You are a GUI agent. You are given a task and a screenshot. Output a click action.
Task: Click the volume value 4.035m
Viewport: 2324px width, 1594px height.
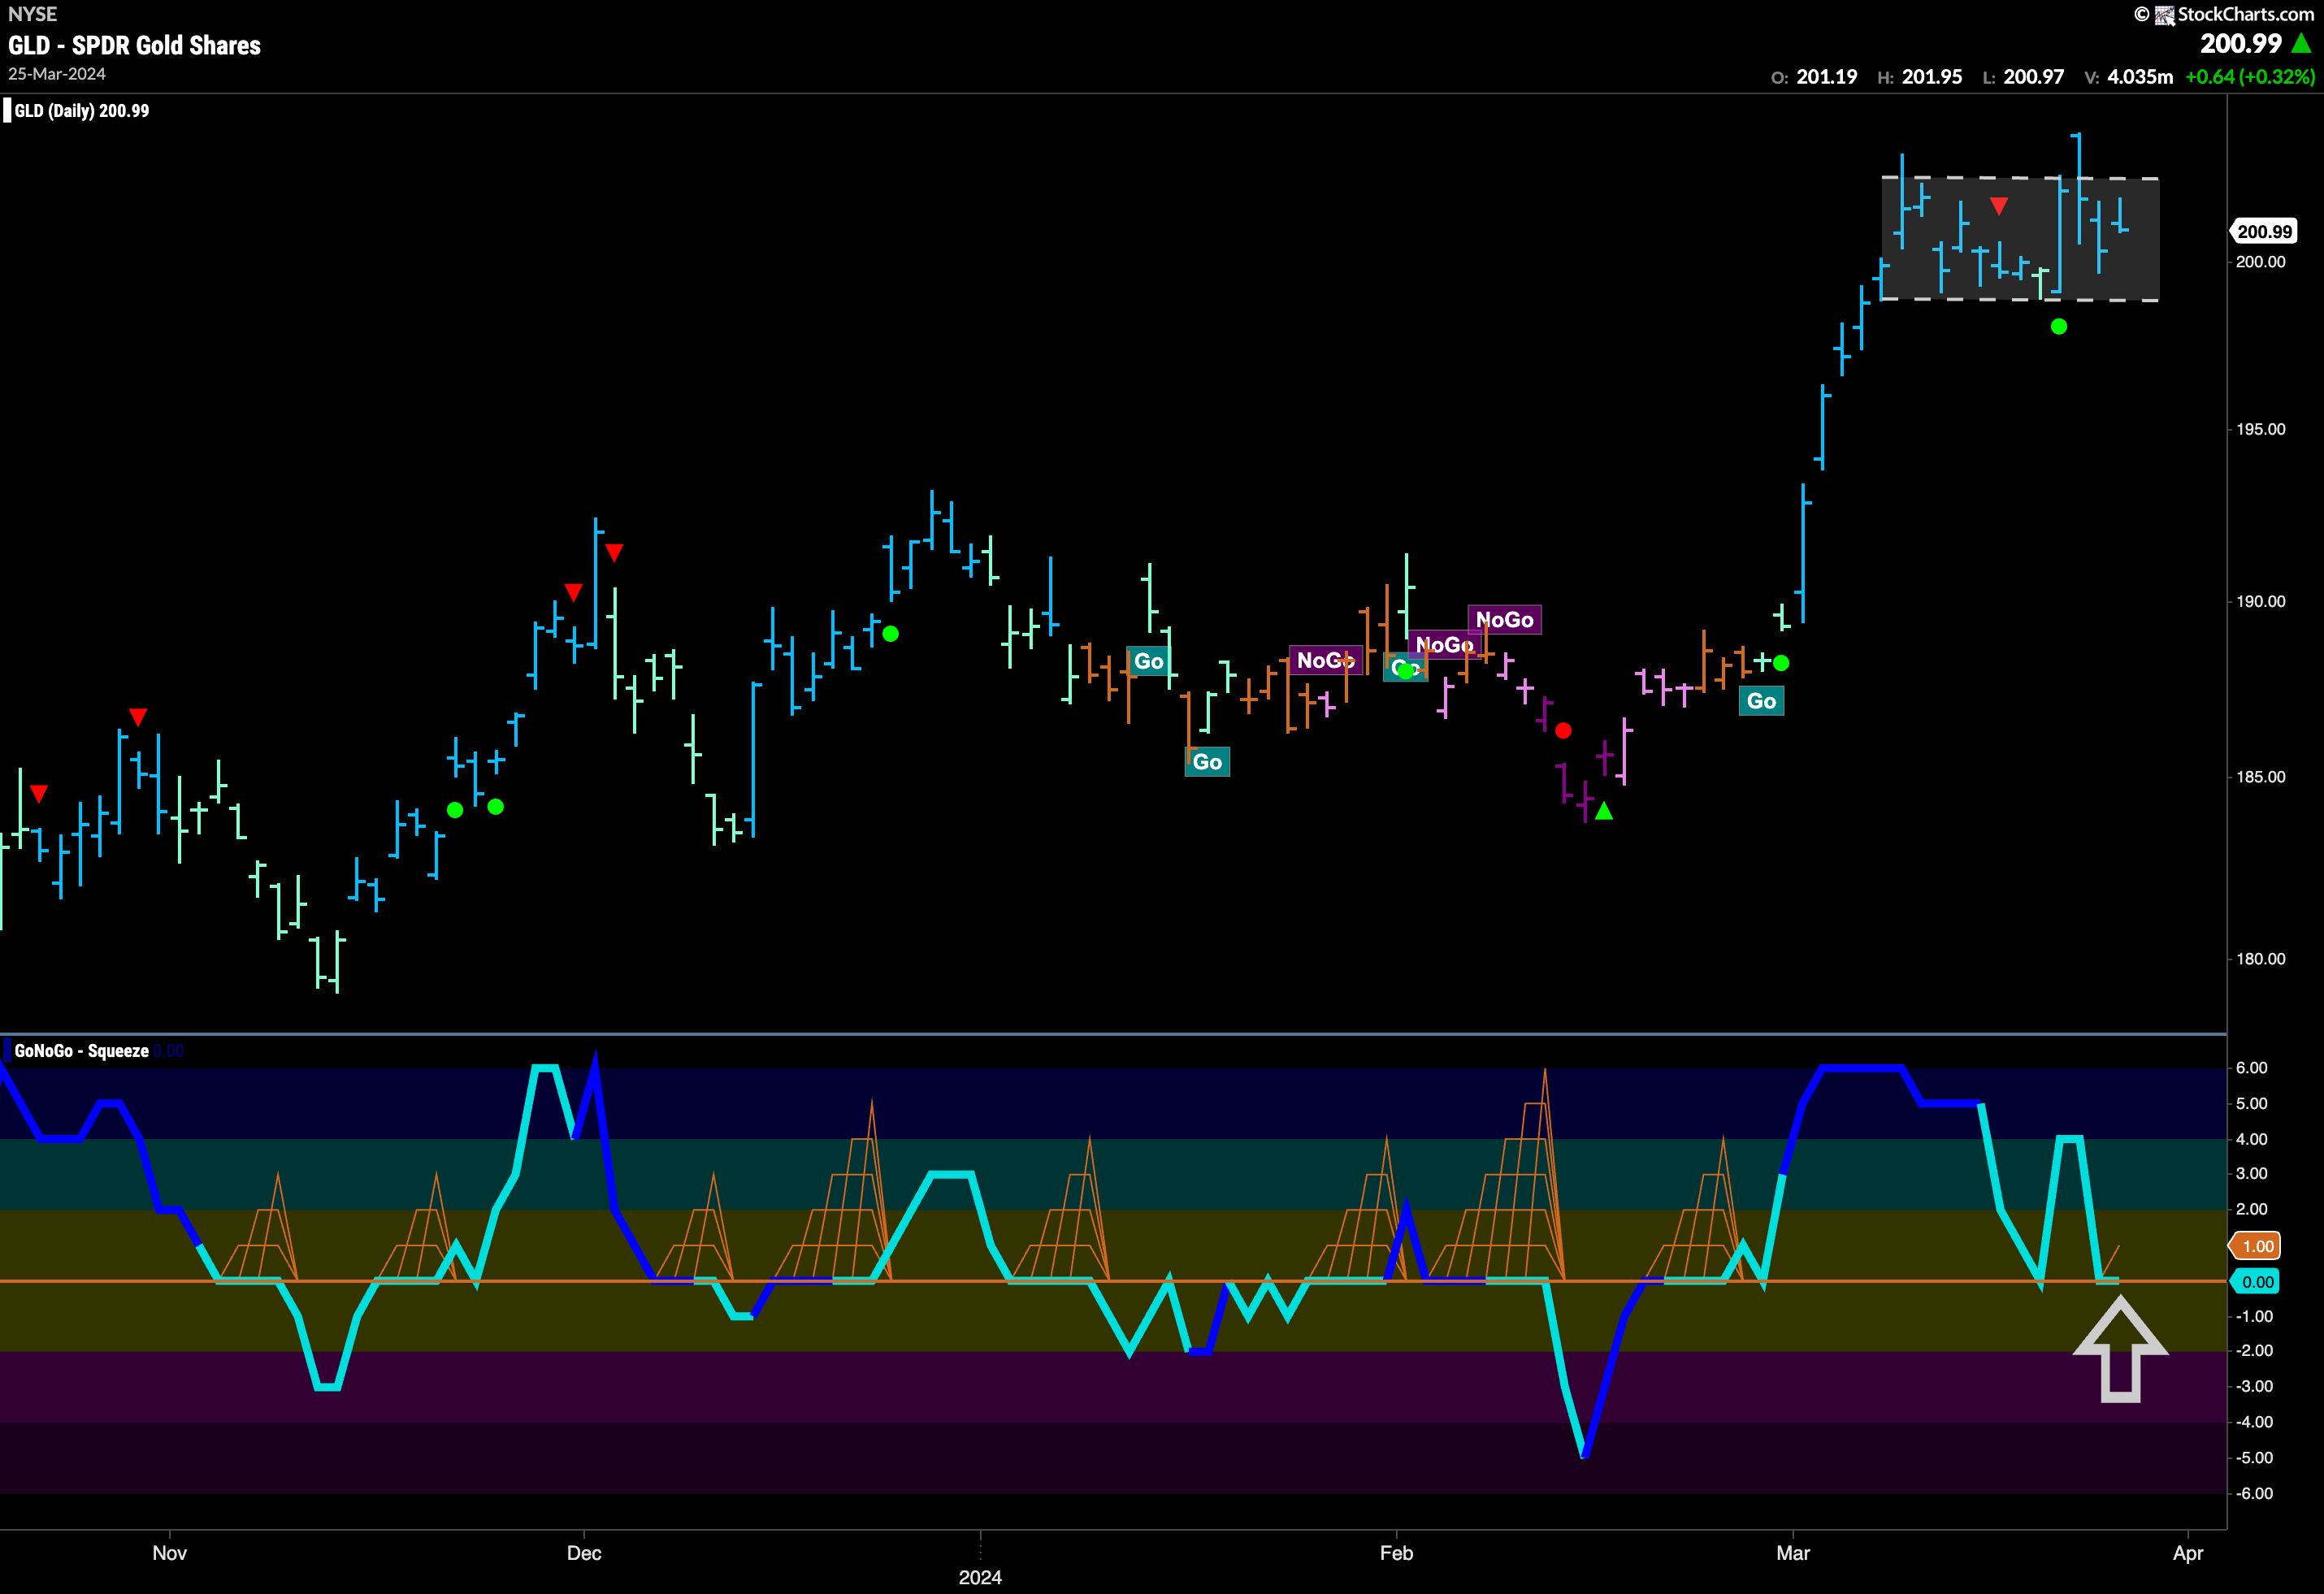(x=2139, y=77)
